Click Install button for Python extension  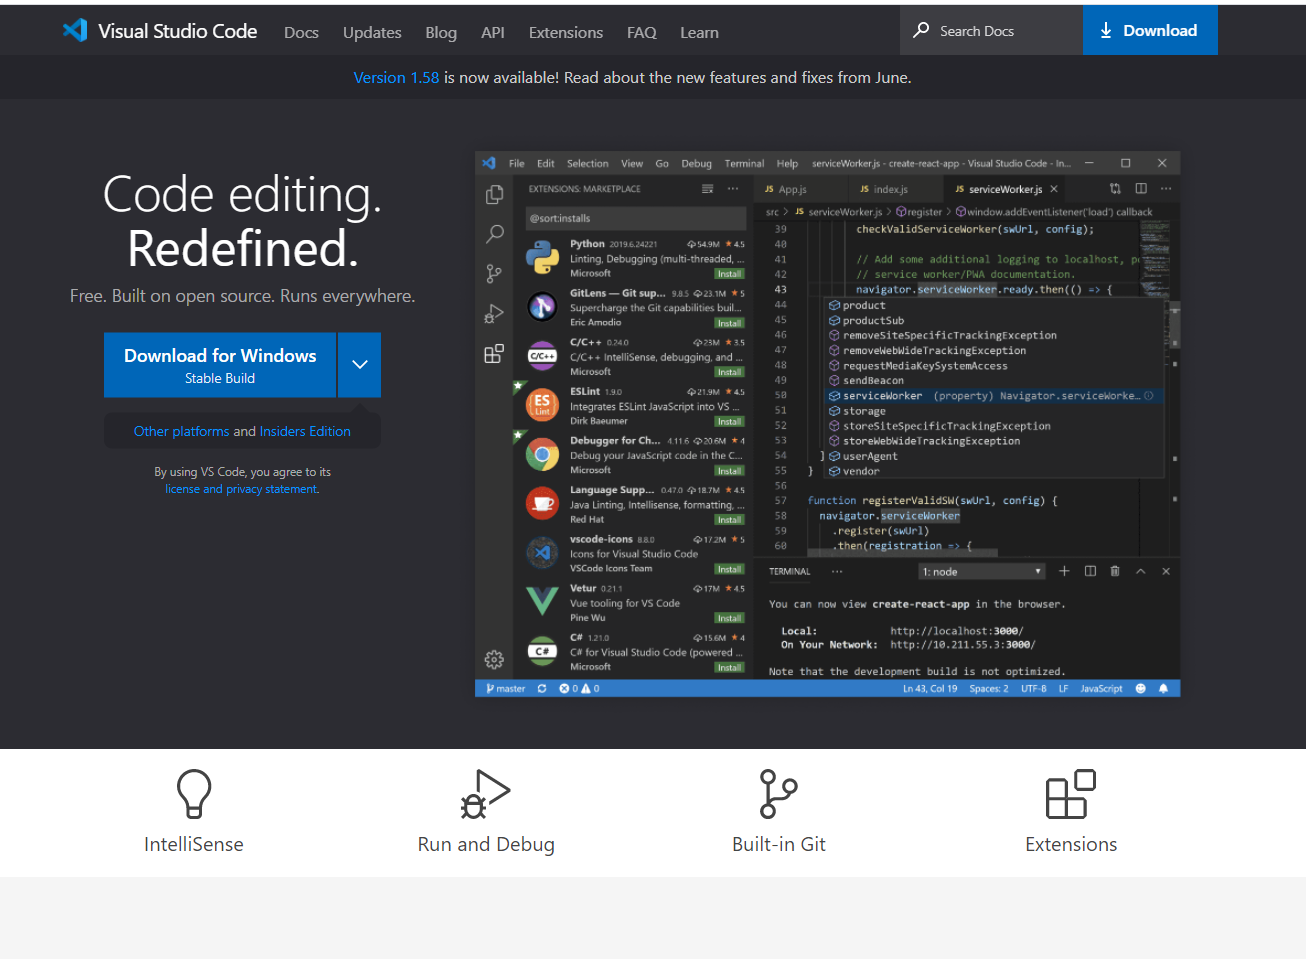coord(729,274)
